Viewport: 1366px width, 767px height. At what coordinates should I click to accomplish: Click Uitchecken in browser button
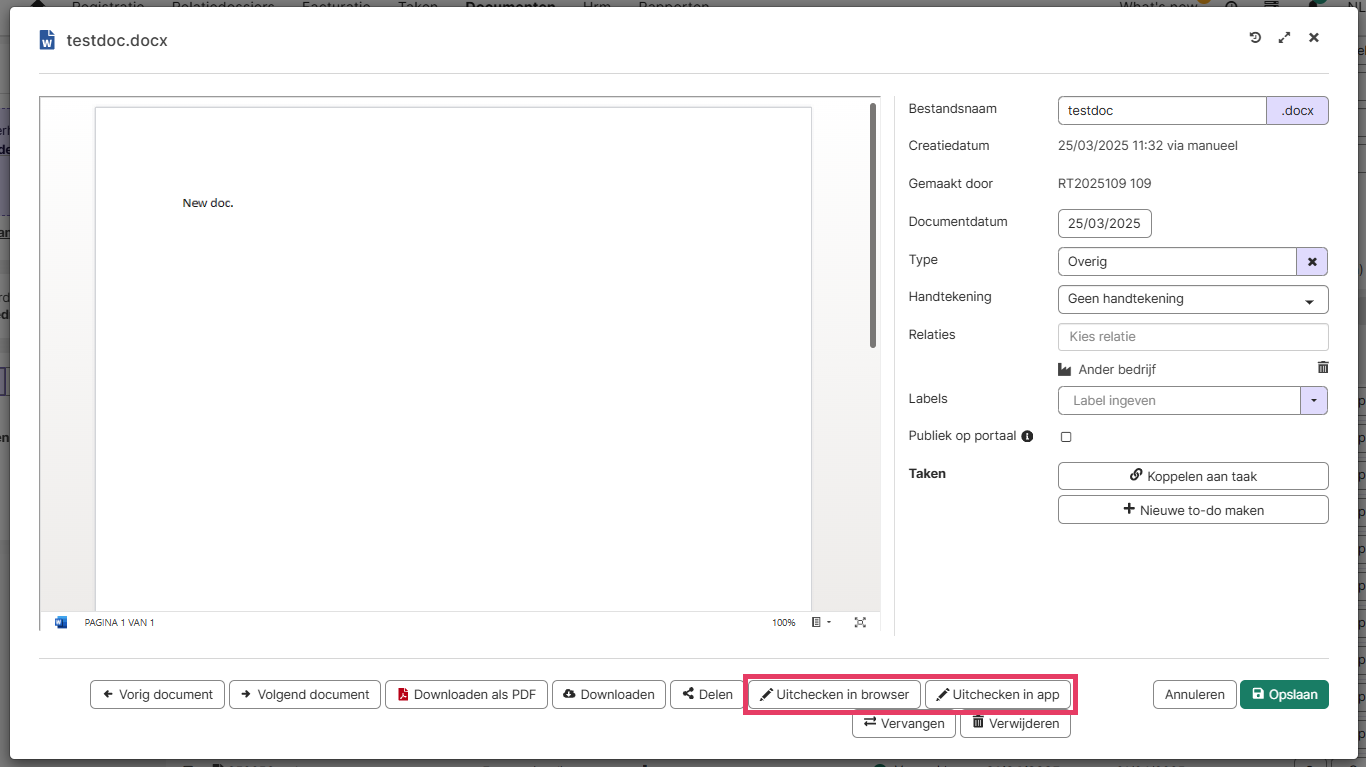click(834, 694)
